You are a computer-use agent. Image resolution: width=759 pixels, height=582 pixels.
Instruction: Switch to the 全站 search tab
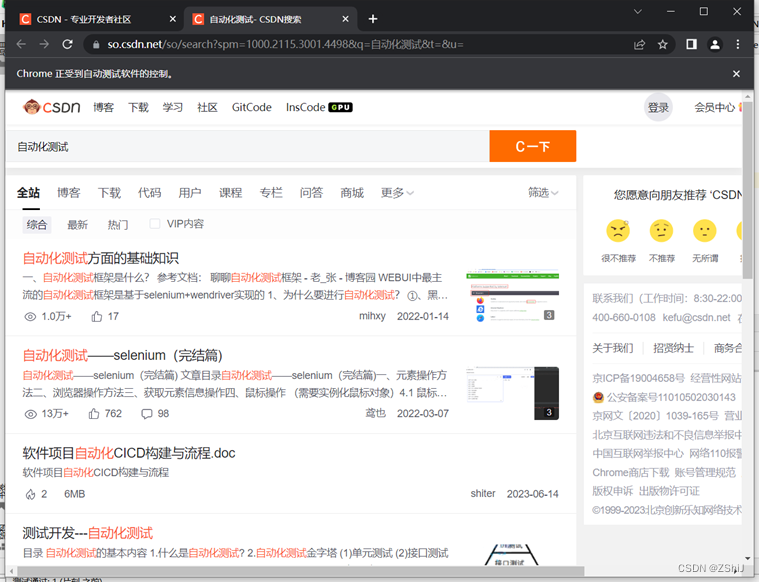(x=29, y=193)
